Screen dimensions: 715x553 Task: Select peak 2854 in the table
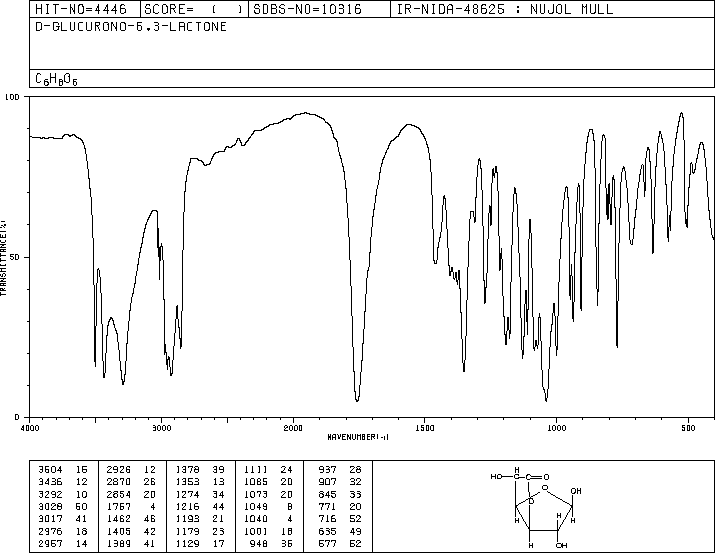click(119, 494)
